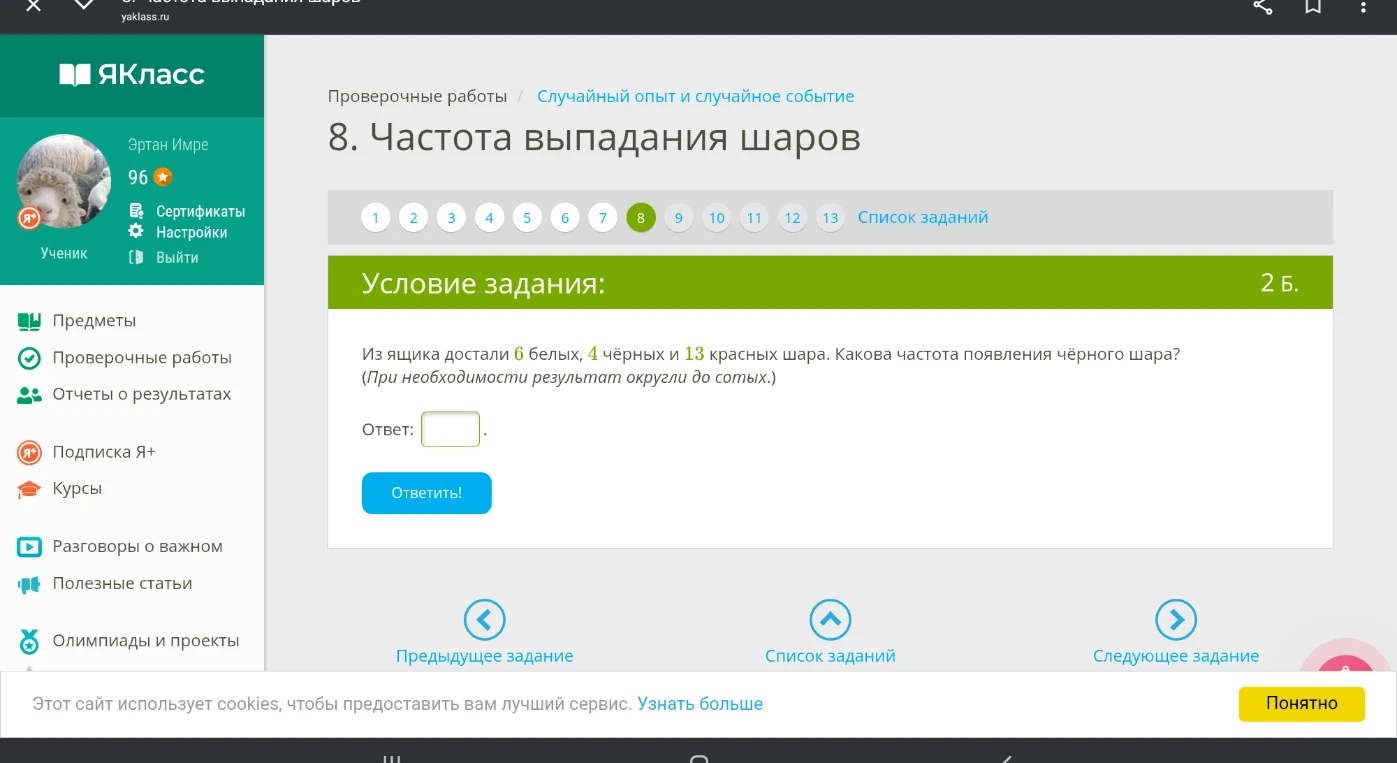Select Полезные статьи menu item

[x=122, y=583]
